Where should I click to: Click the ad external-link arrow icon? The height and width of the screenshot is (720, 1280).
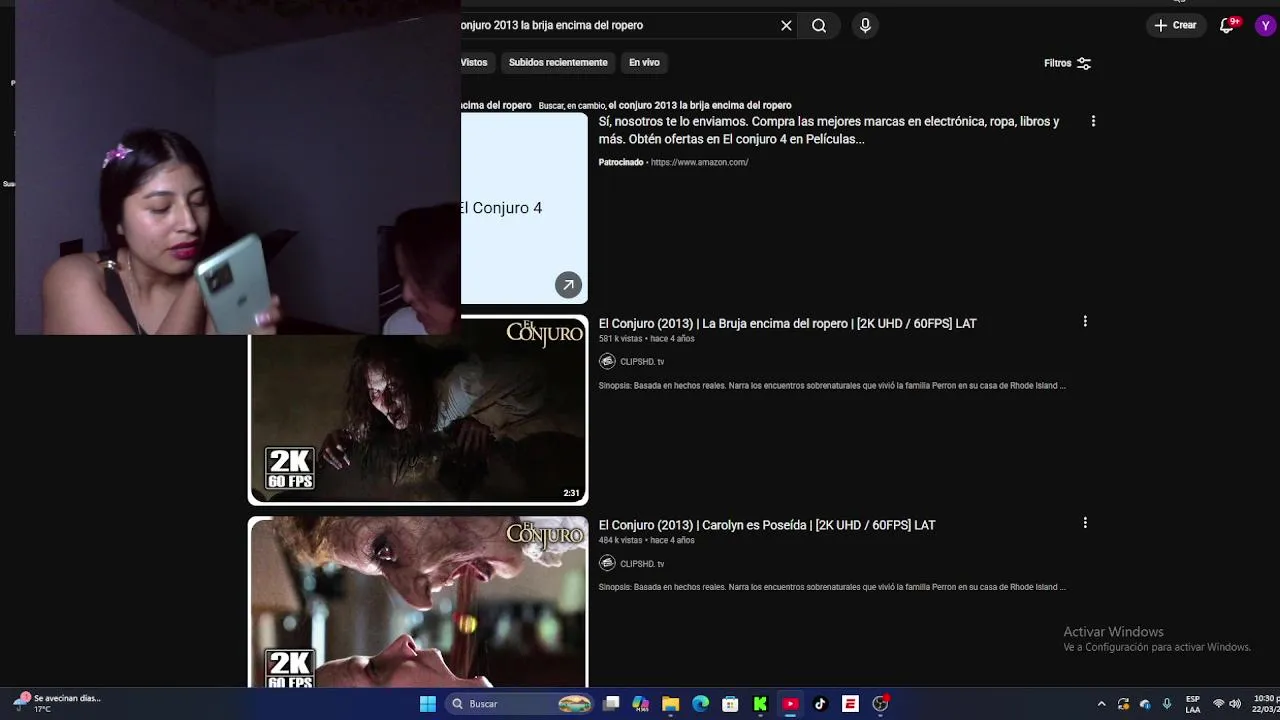point(568,285)
